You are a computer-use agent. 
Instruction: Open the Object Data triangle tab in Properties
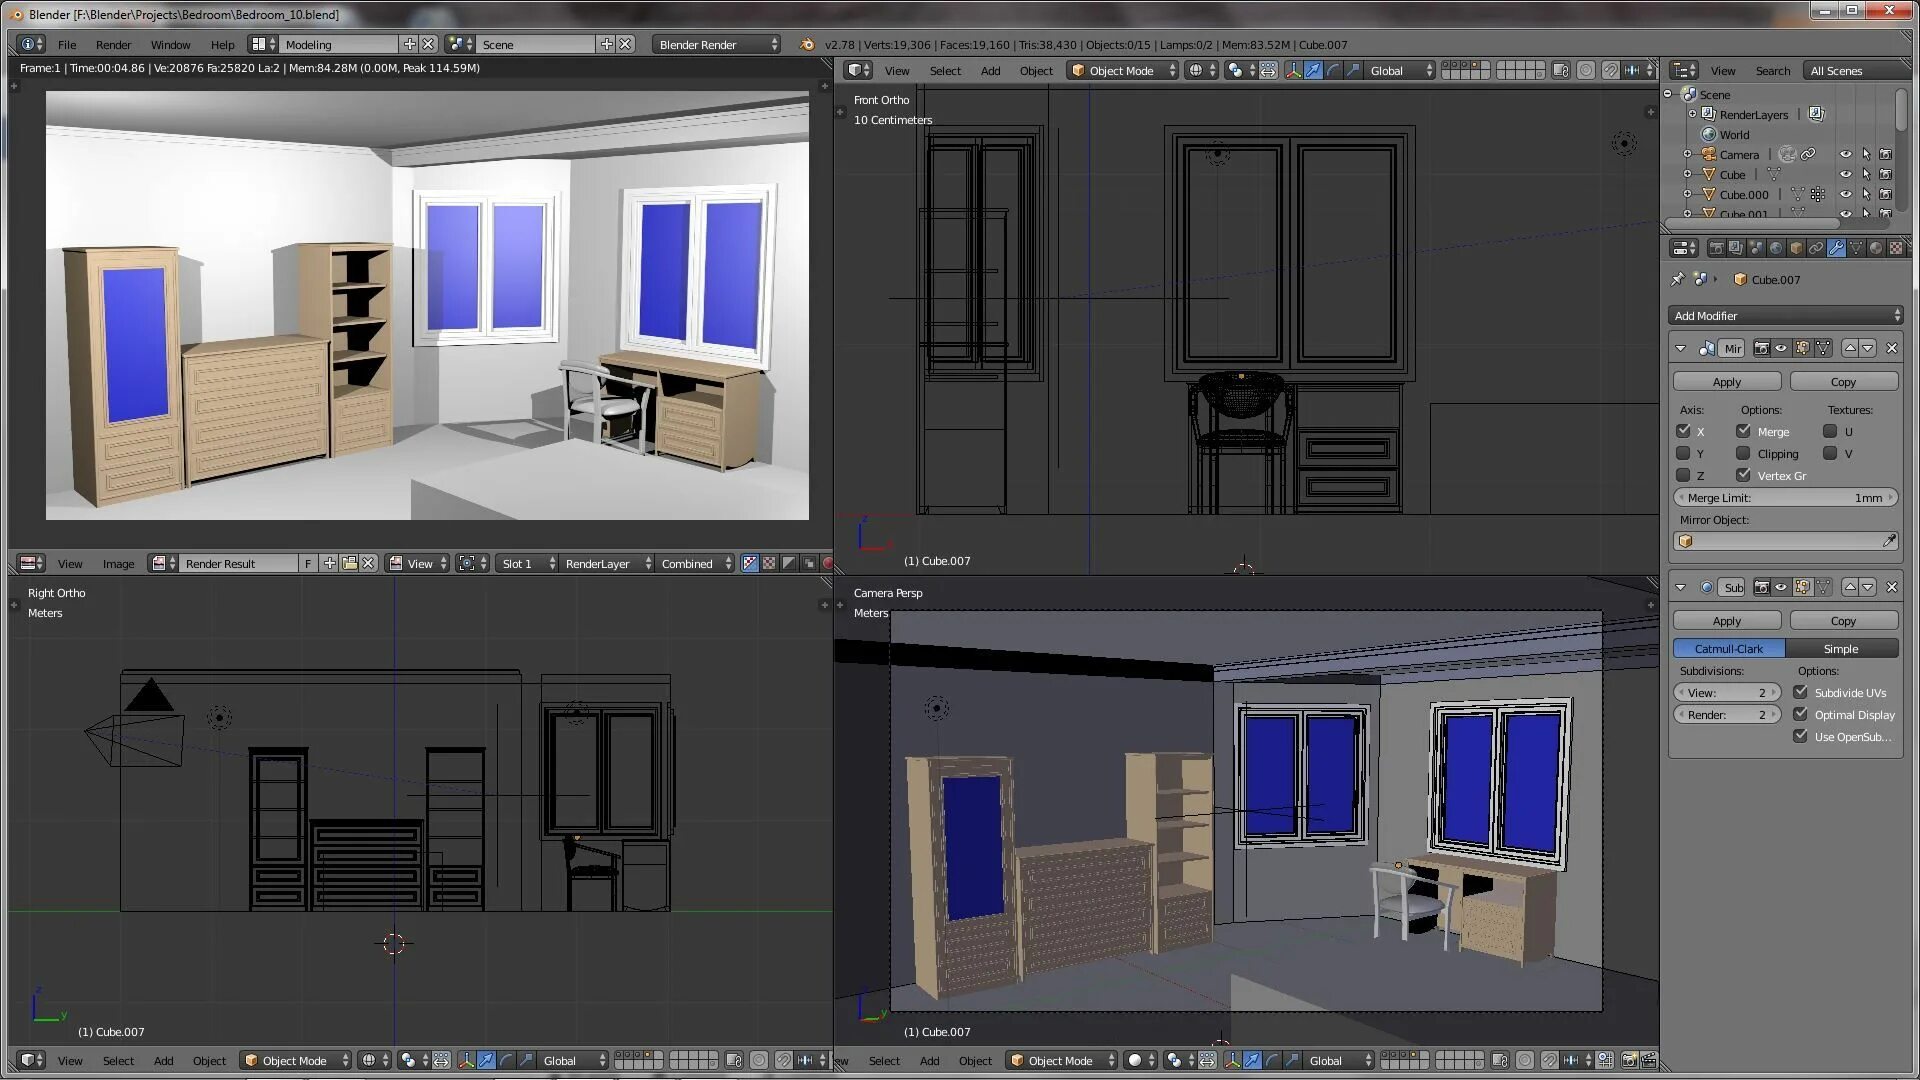(x=1856, y=248)
